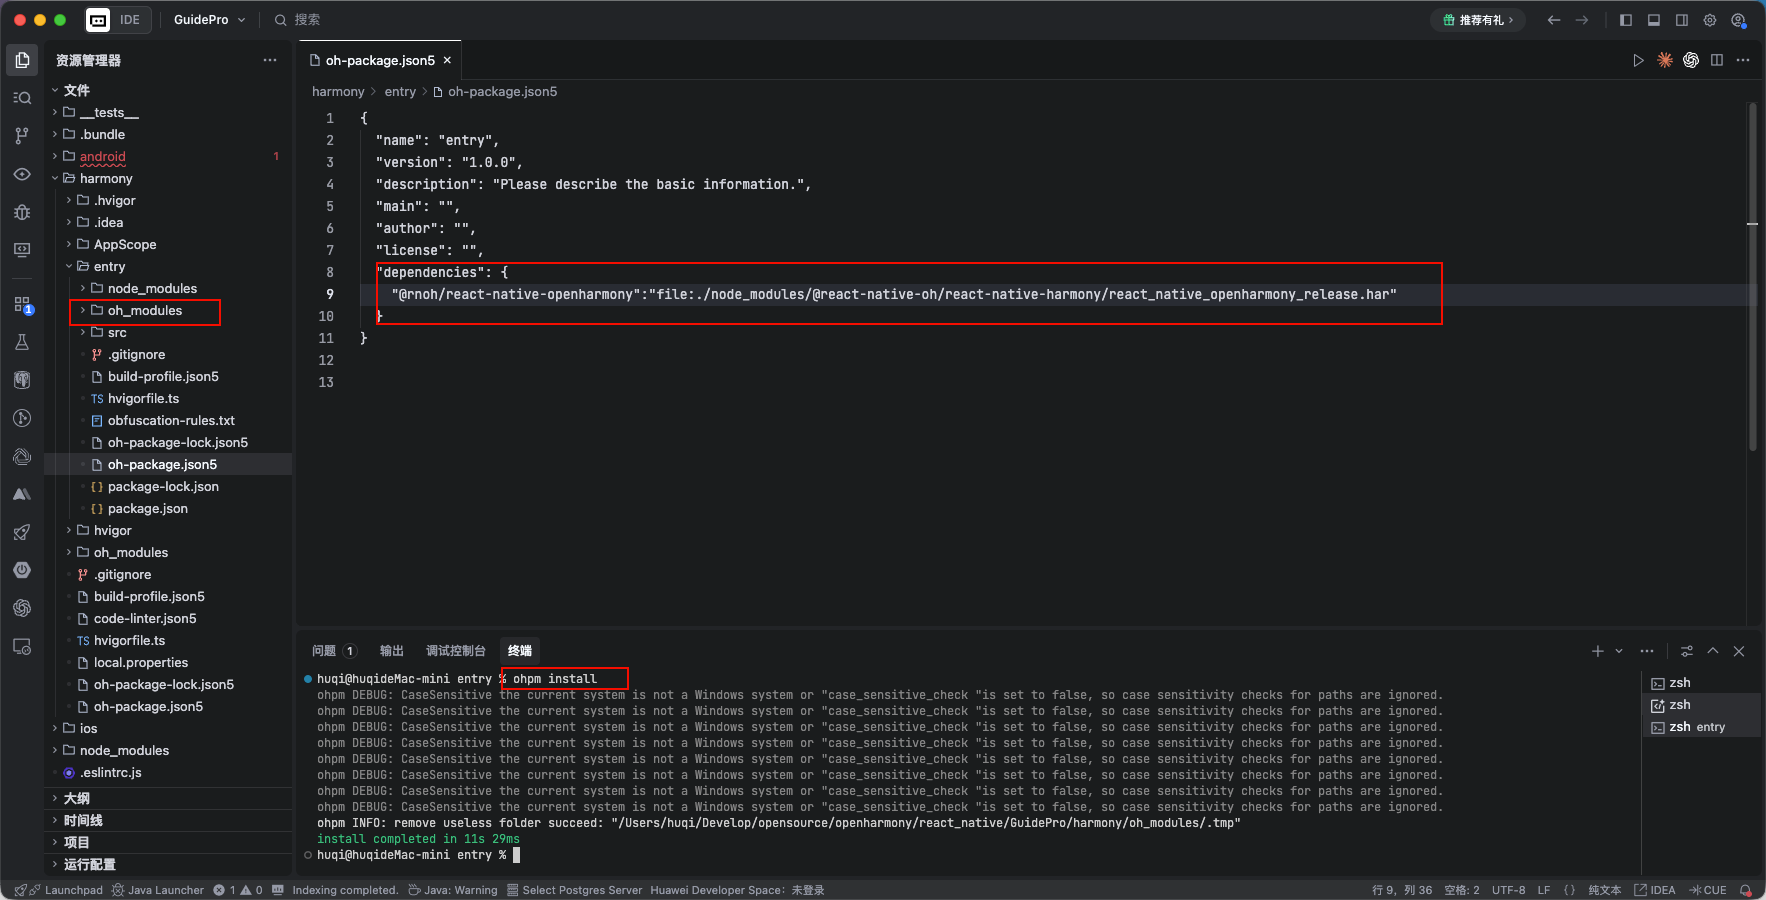Click harmony in the editor breadcrumb
This screenshot has width=1766, height=900.
[338, 91]
